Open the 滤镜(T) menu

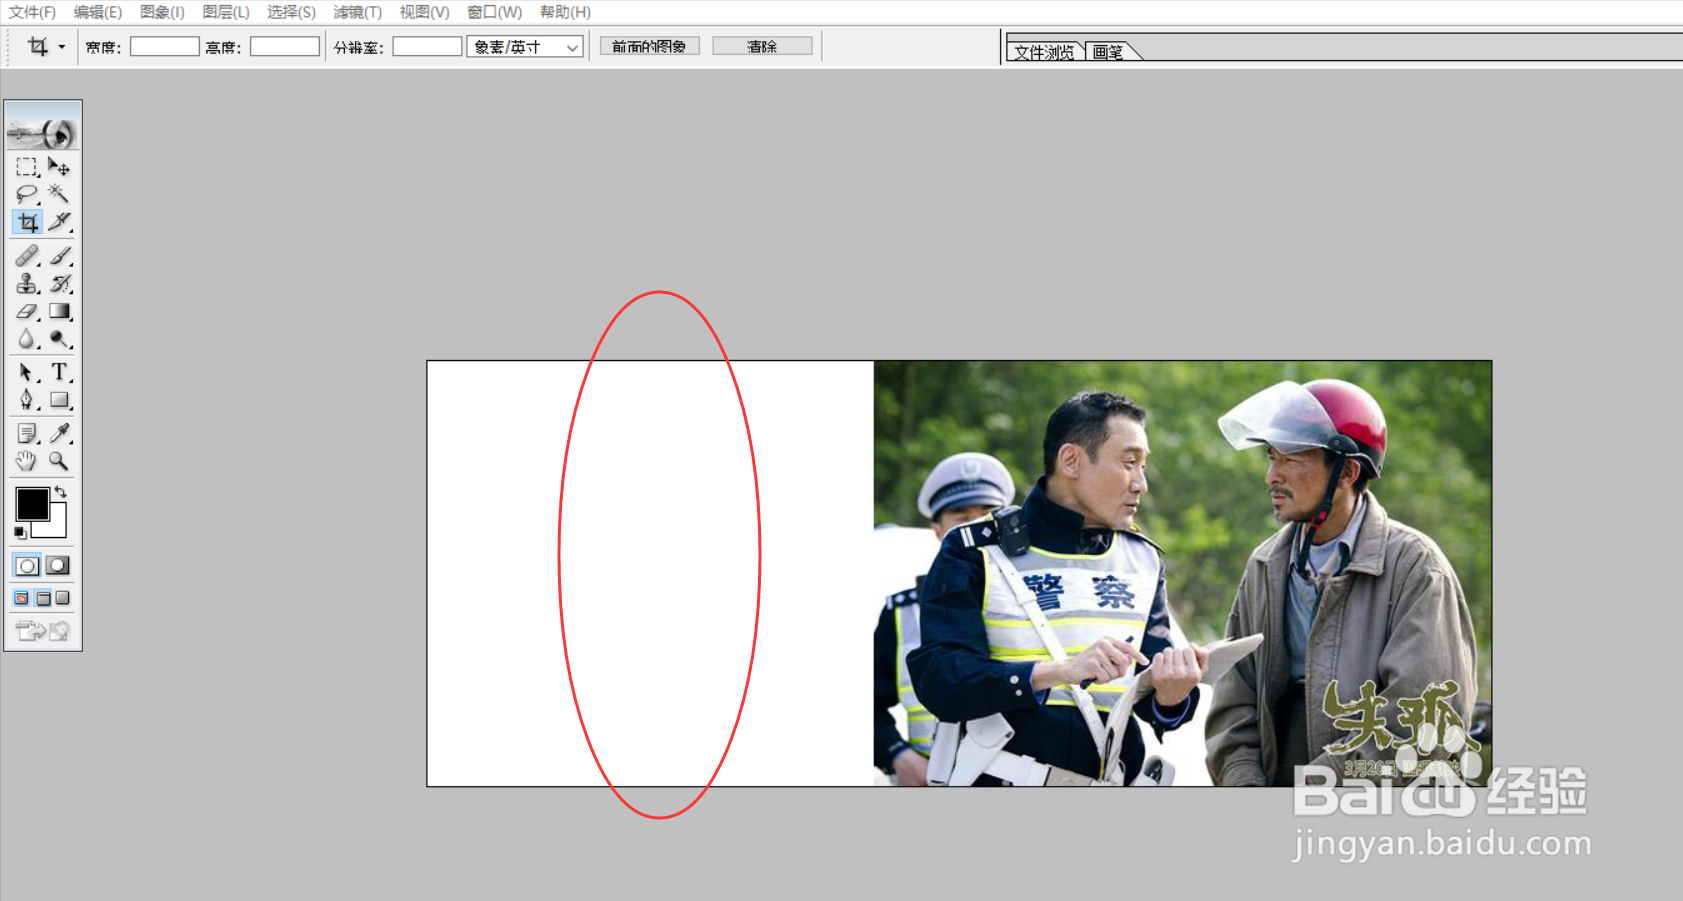click(x=358, y=12)
